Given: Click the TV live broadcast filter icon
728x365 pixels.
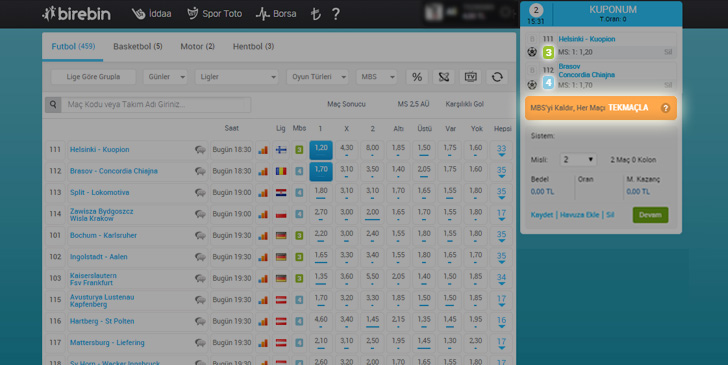Looking at the screenshot, I should (470, 77).
